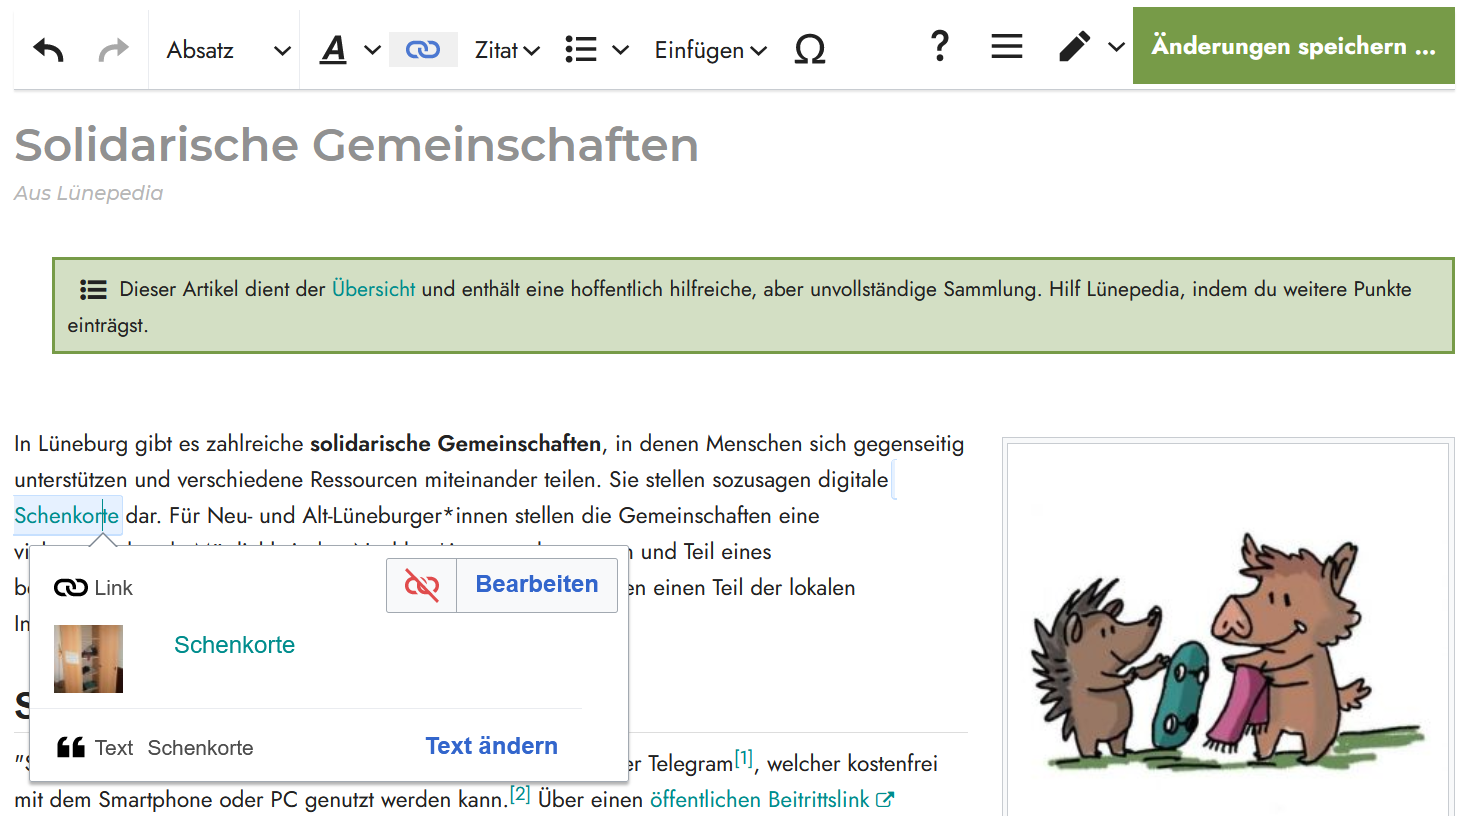Open the page options hamburger menu

(1006, 47)
